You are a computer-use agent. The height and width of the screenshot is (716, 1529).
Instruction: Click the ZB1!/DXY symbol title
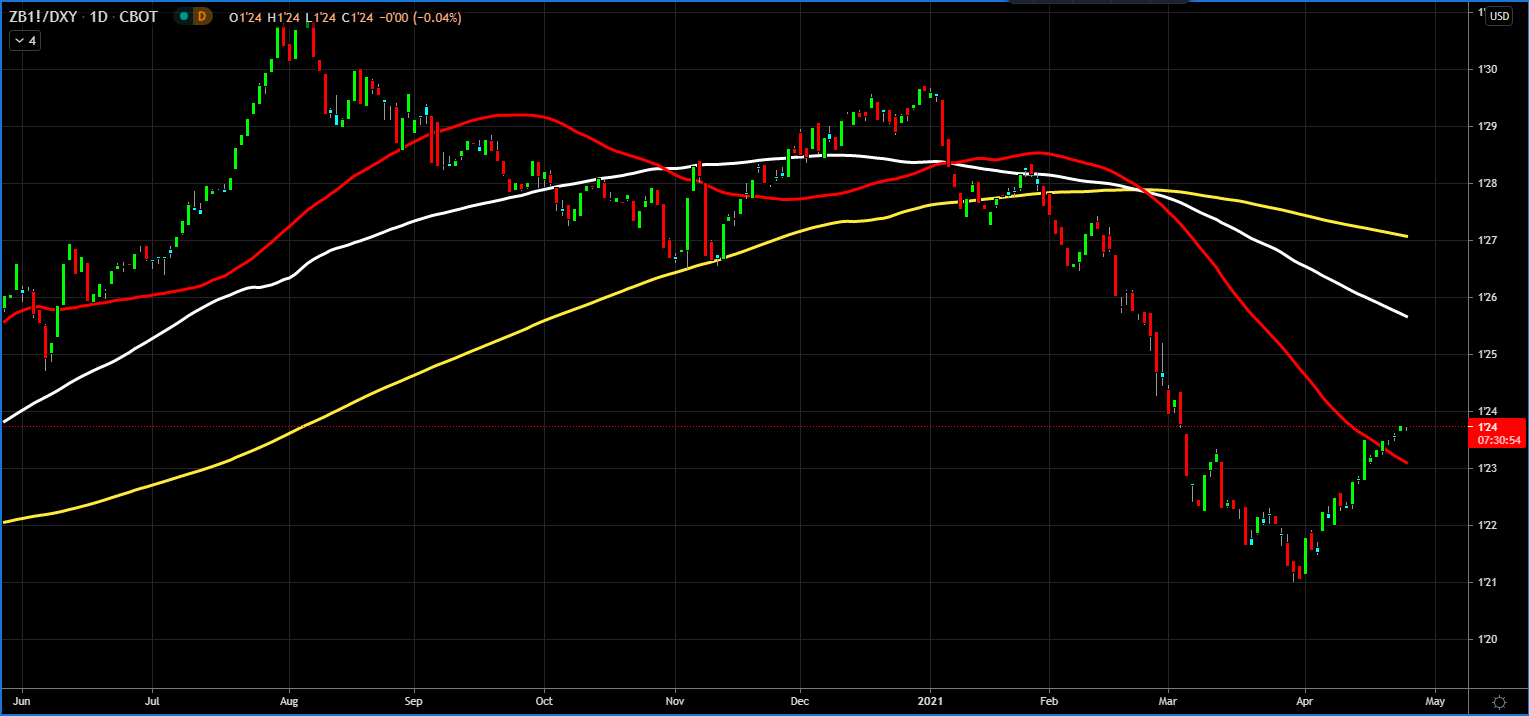coord(44,17)
